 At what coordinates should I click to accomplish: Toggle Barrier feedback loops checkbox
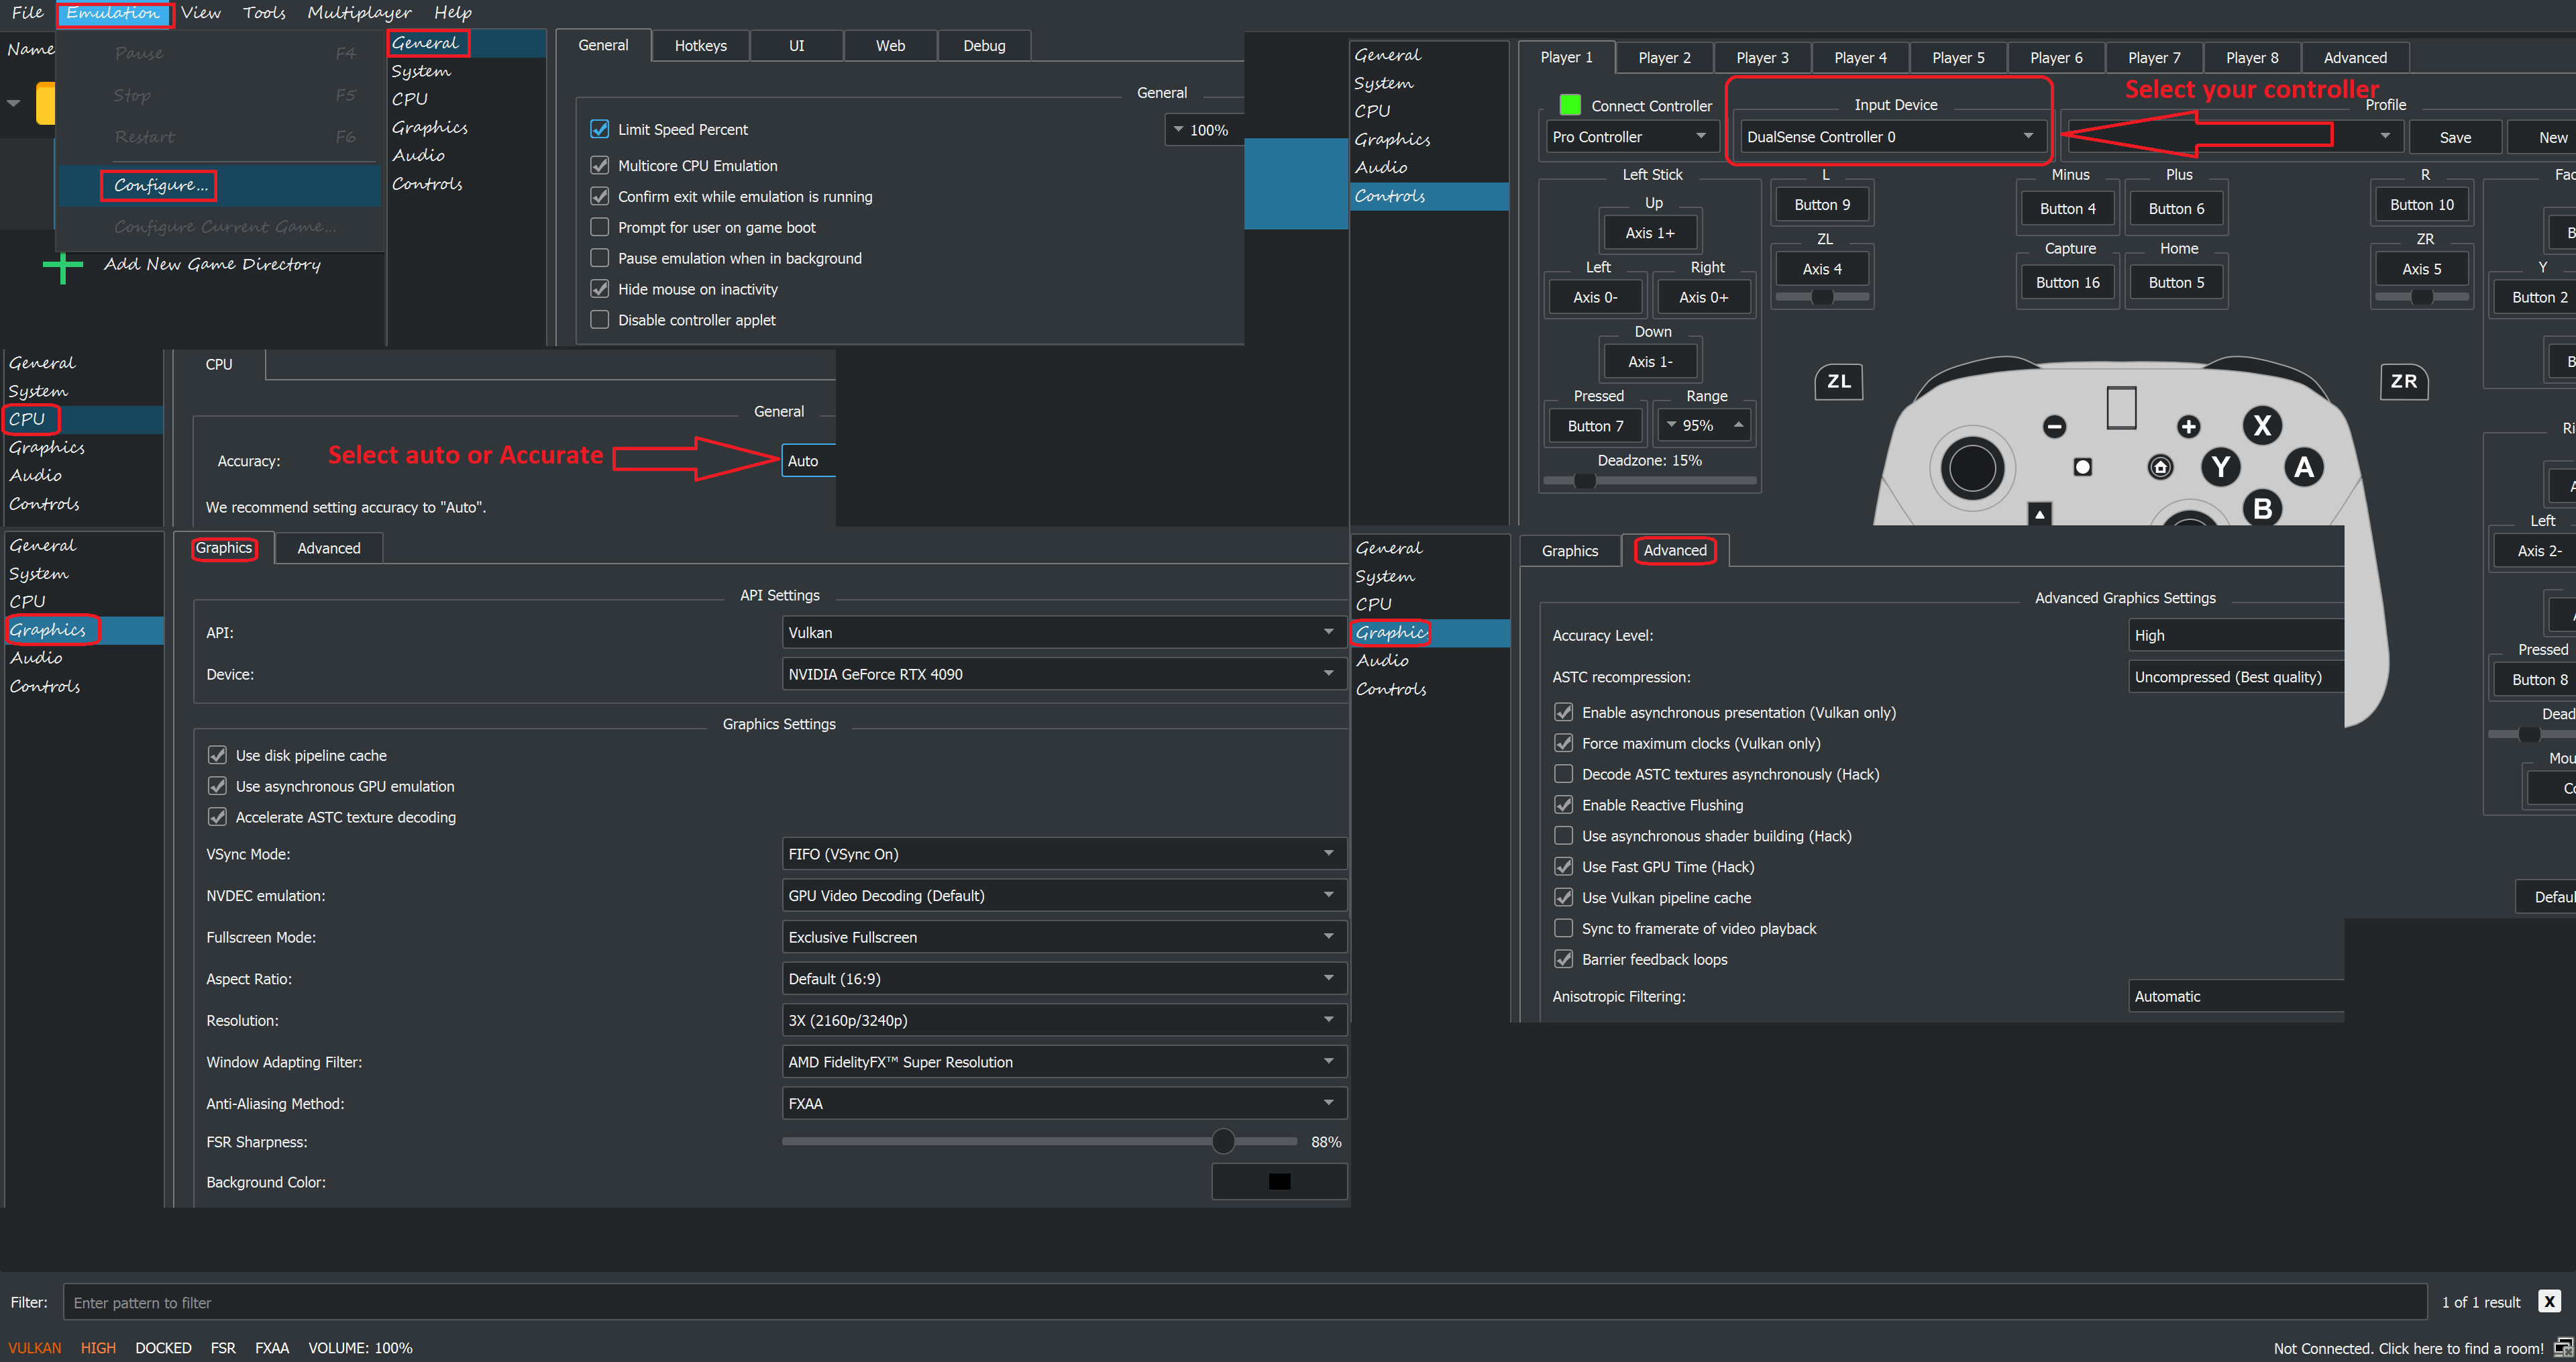[x=1563, y=959]
